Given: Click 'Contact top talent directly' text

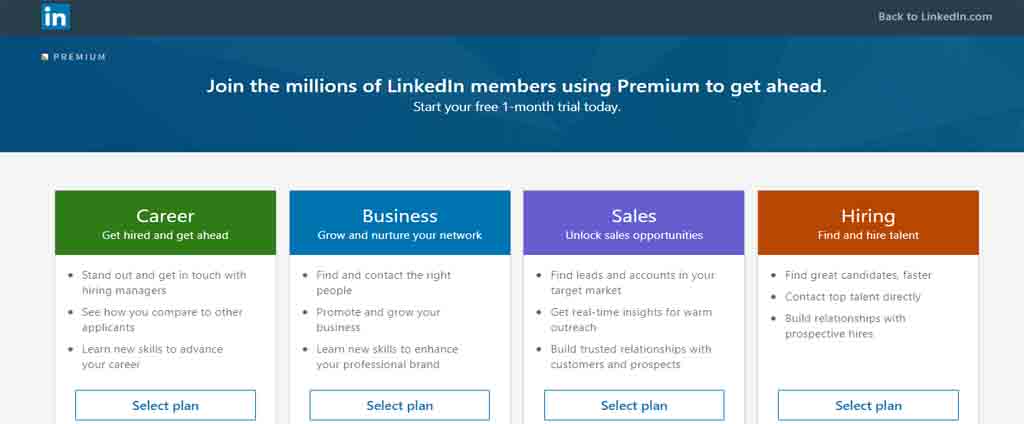Looking at the screenshot, I should [852, 297].
